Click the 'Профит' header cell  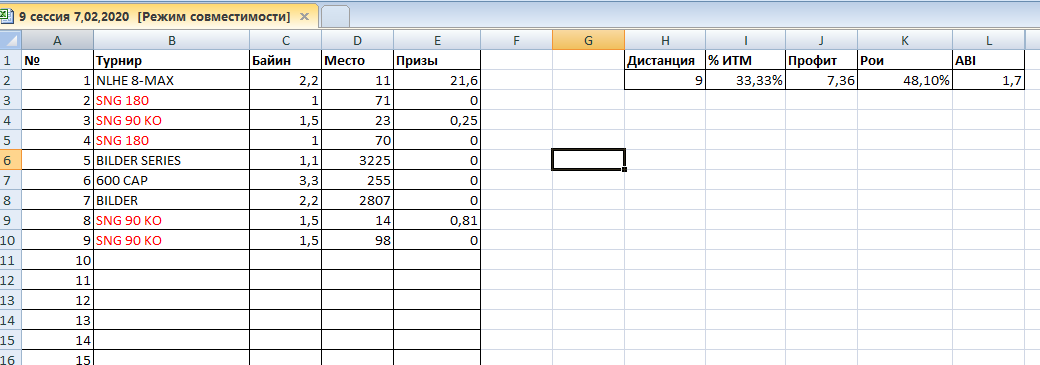[822, 61]
